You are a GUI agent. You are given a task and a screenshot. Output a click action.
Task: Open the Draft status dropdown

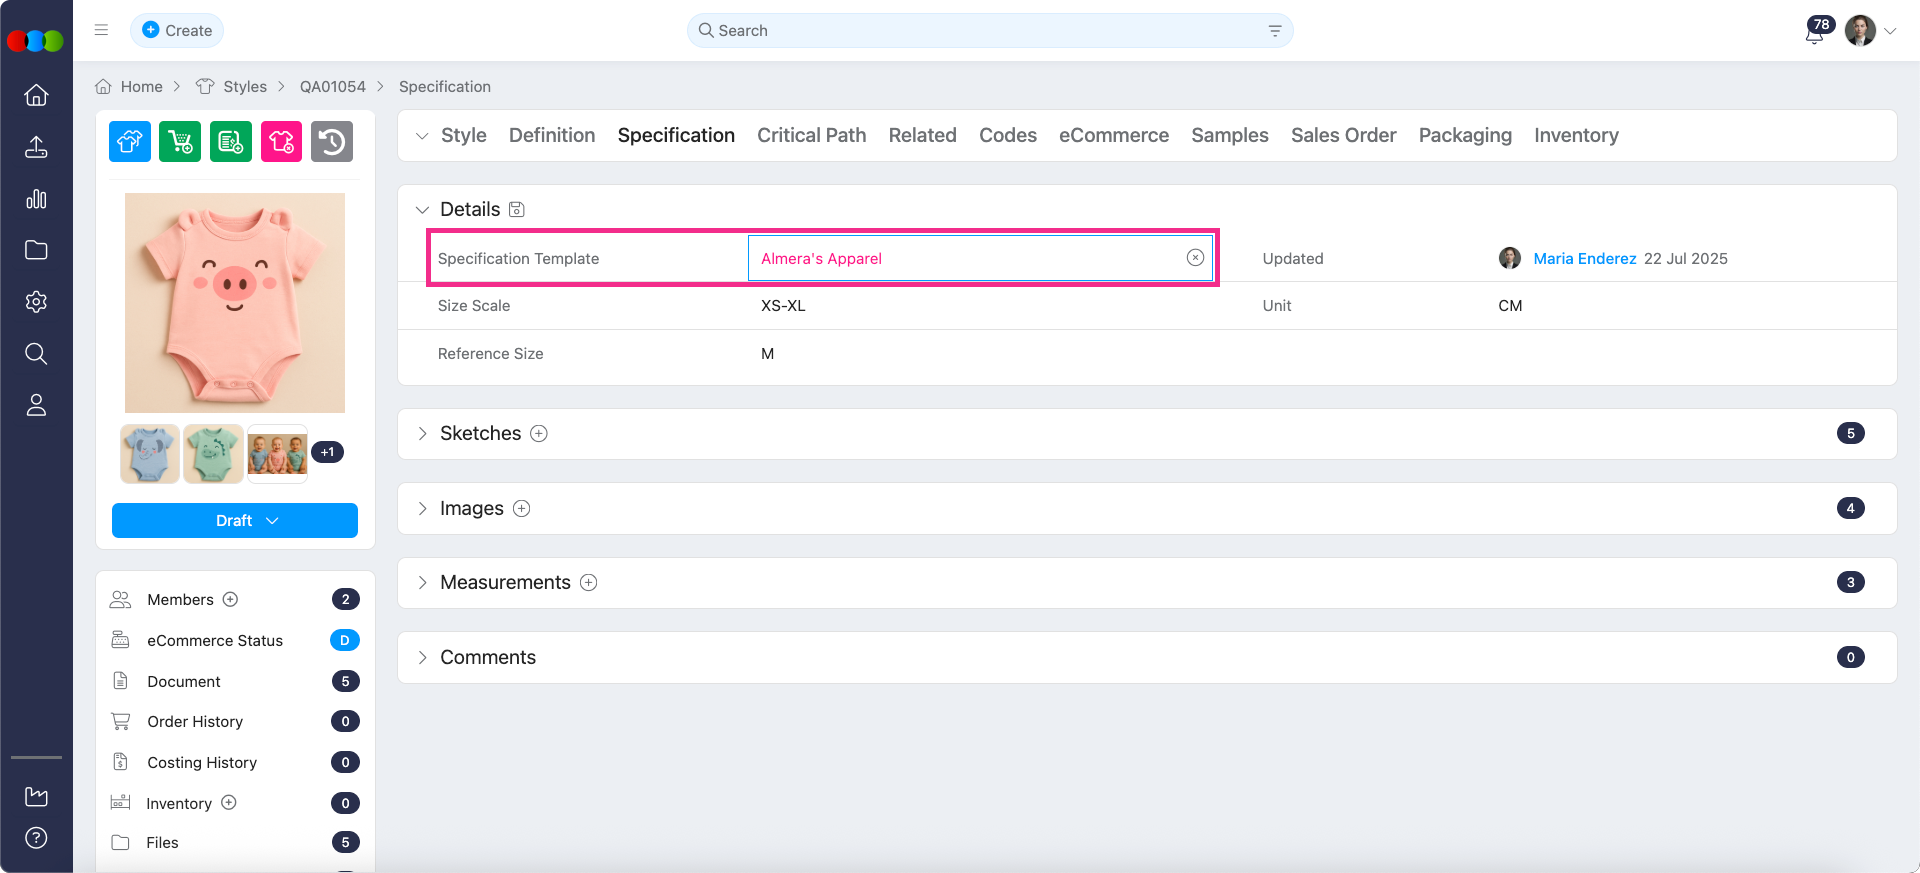click(235, 521)
